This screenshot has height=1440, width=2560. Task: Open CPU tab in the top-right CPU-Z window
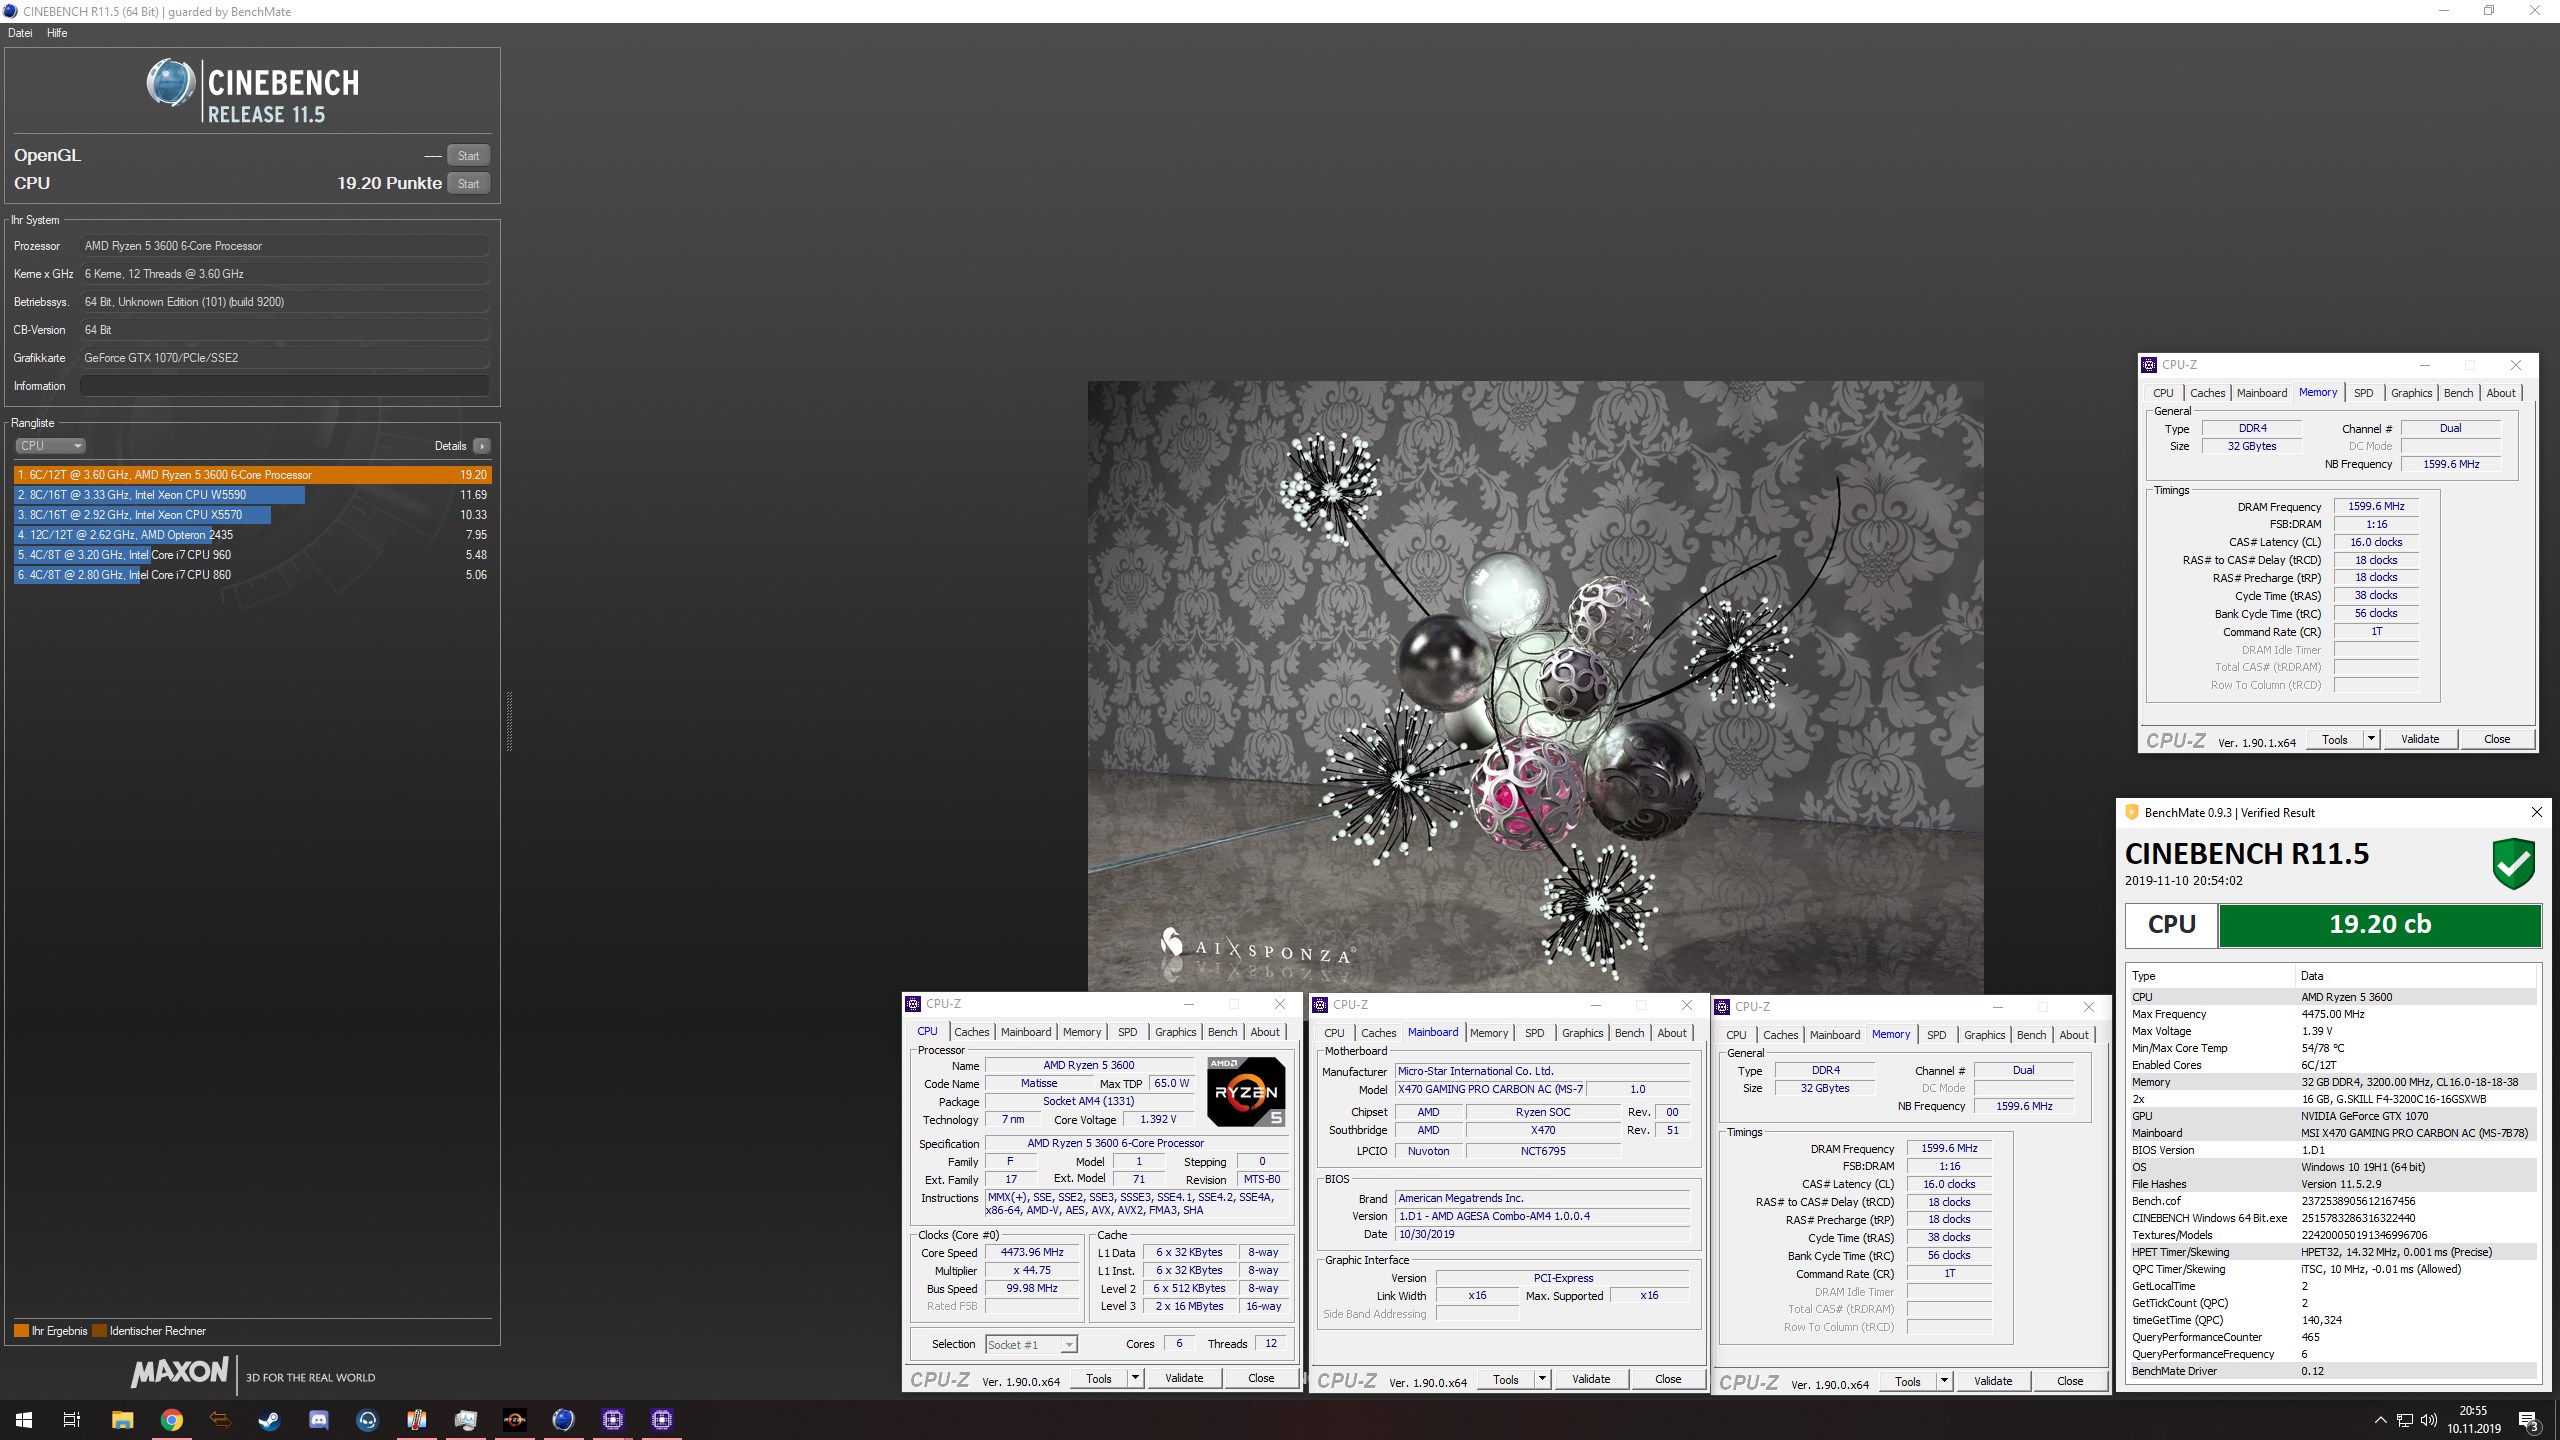point(2163,393)
